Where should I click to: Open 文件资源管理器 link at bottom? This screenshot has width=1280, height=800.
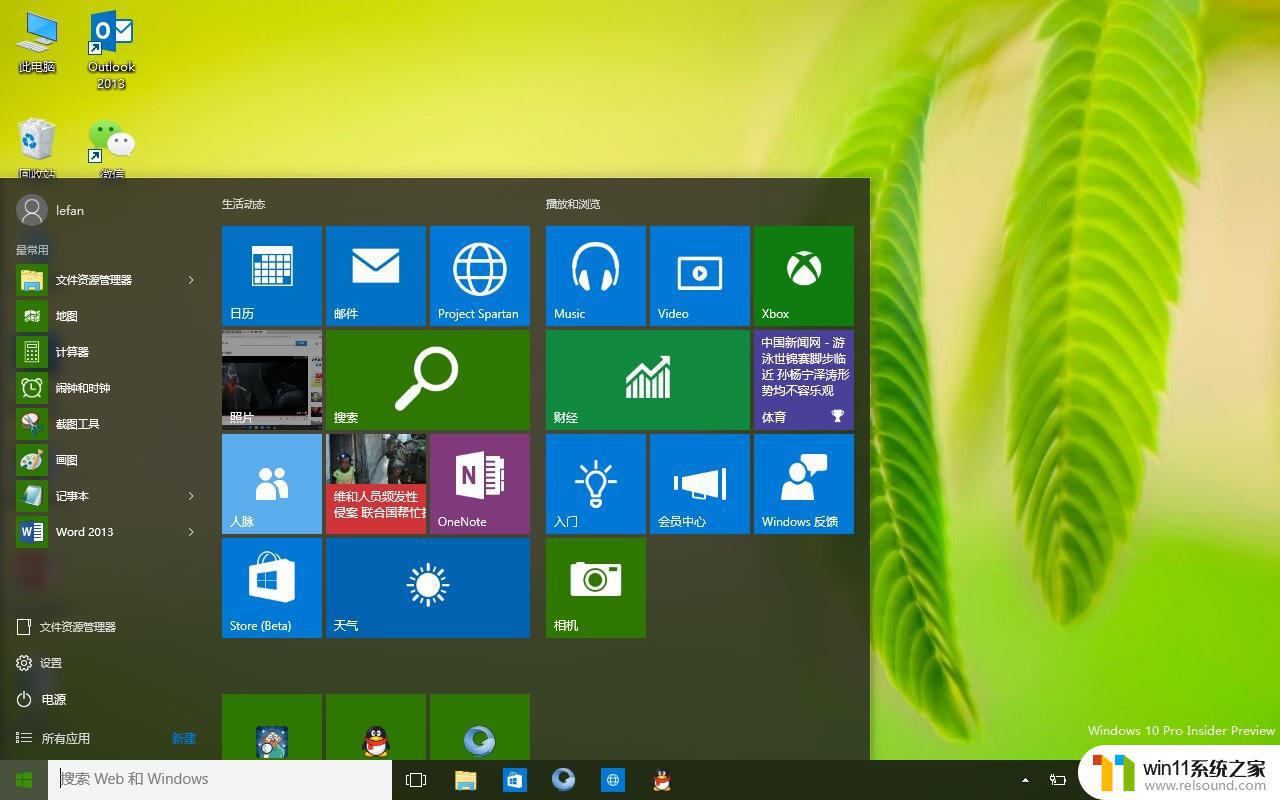point(67,627)
